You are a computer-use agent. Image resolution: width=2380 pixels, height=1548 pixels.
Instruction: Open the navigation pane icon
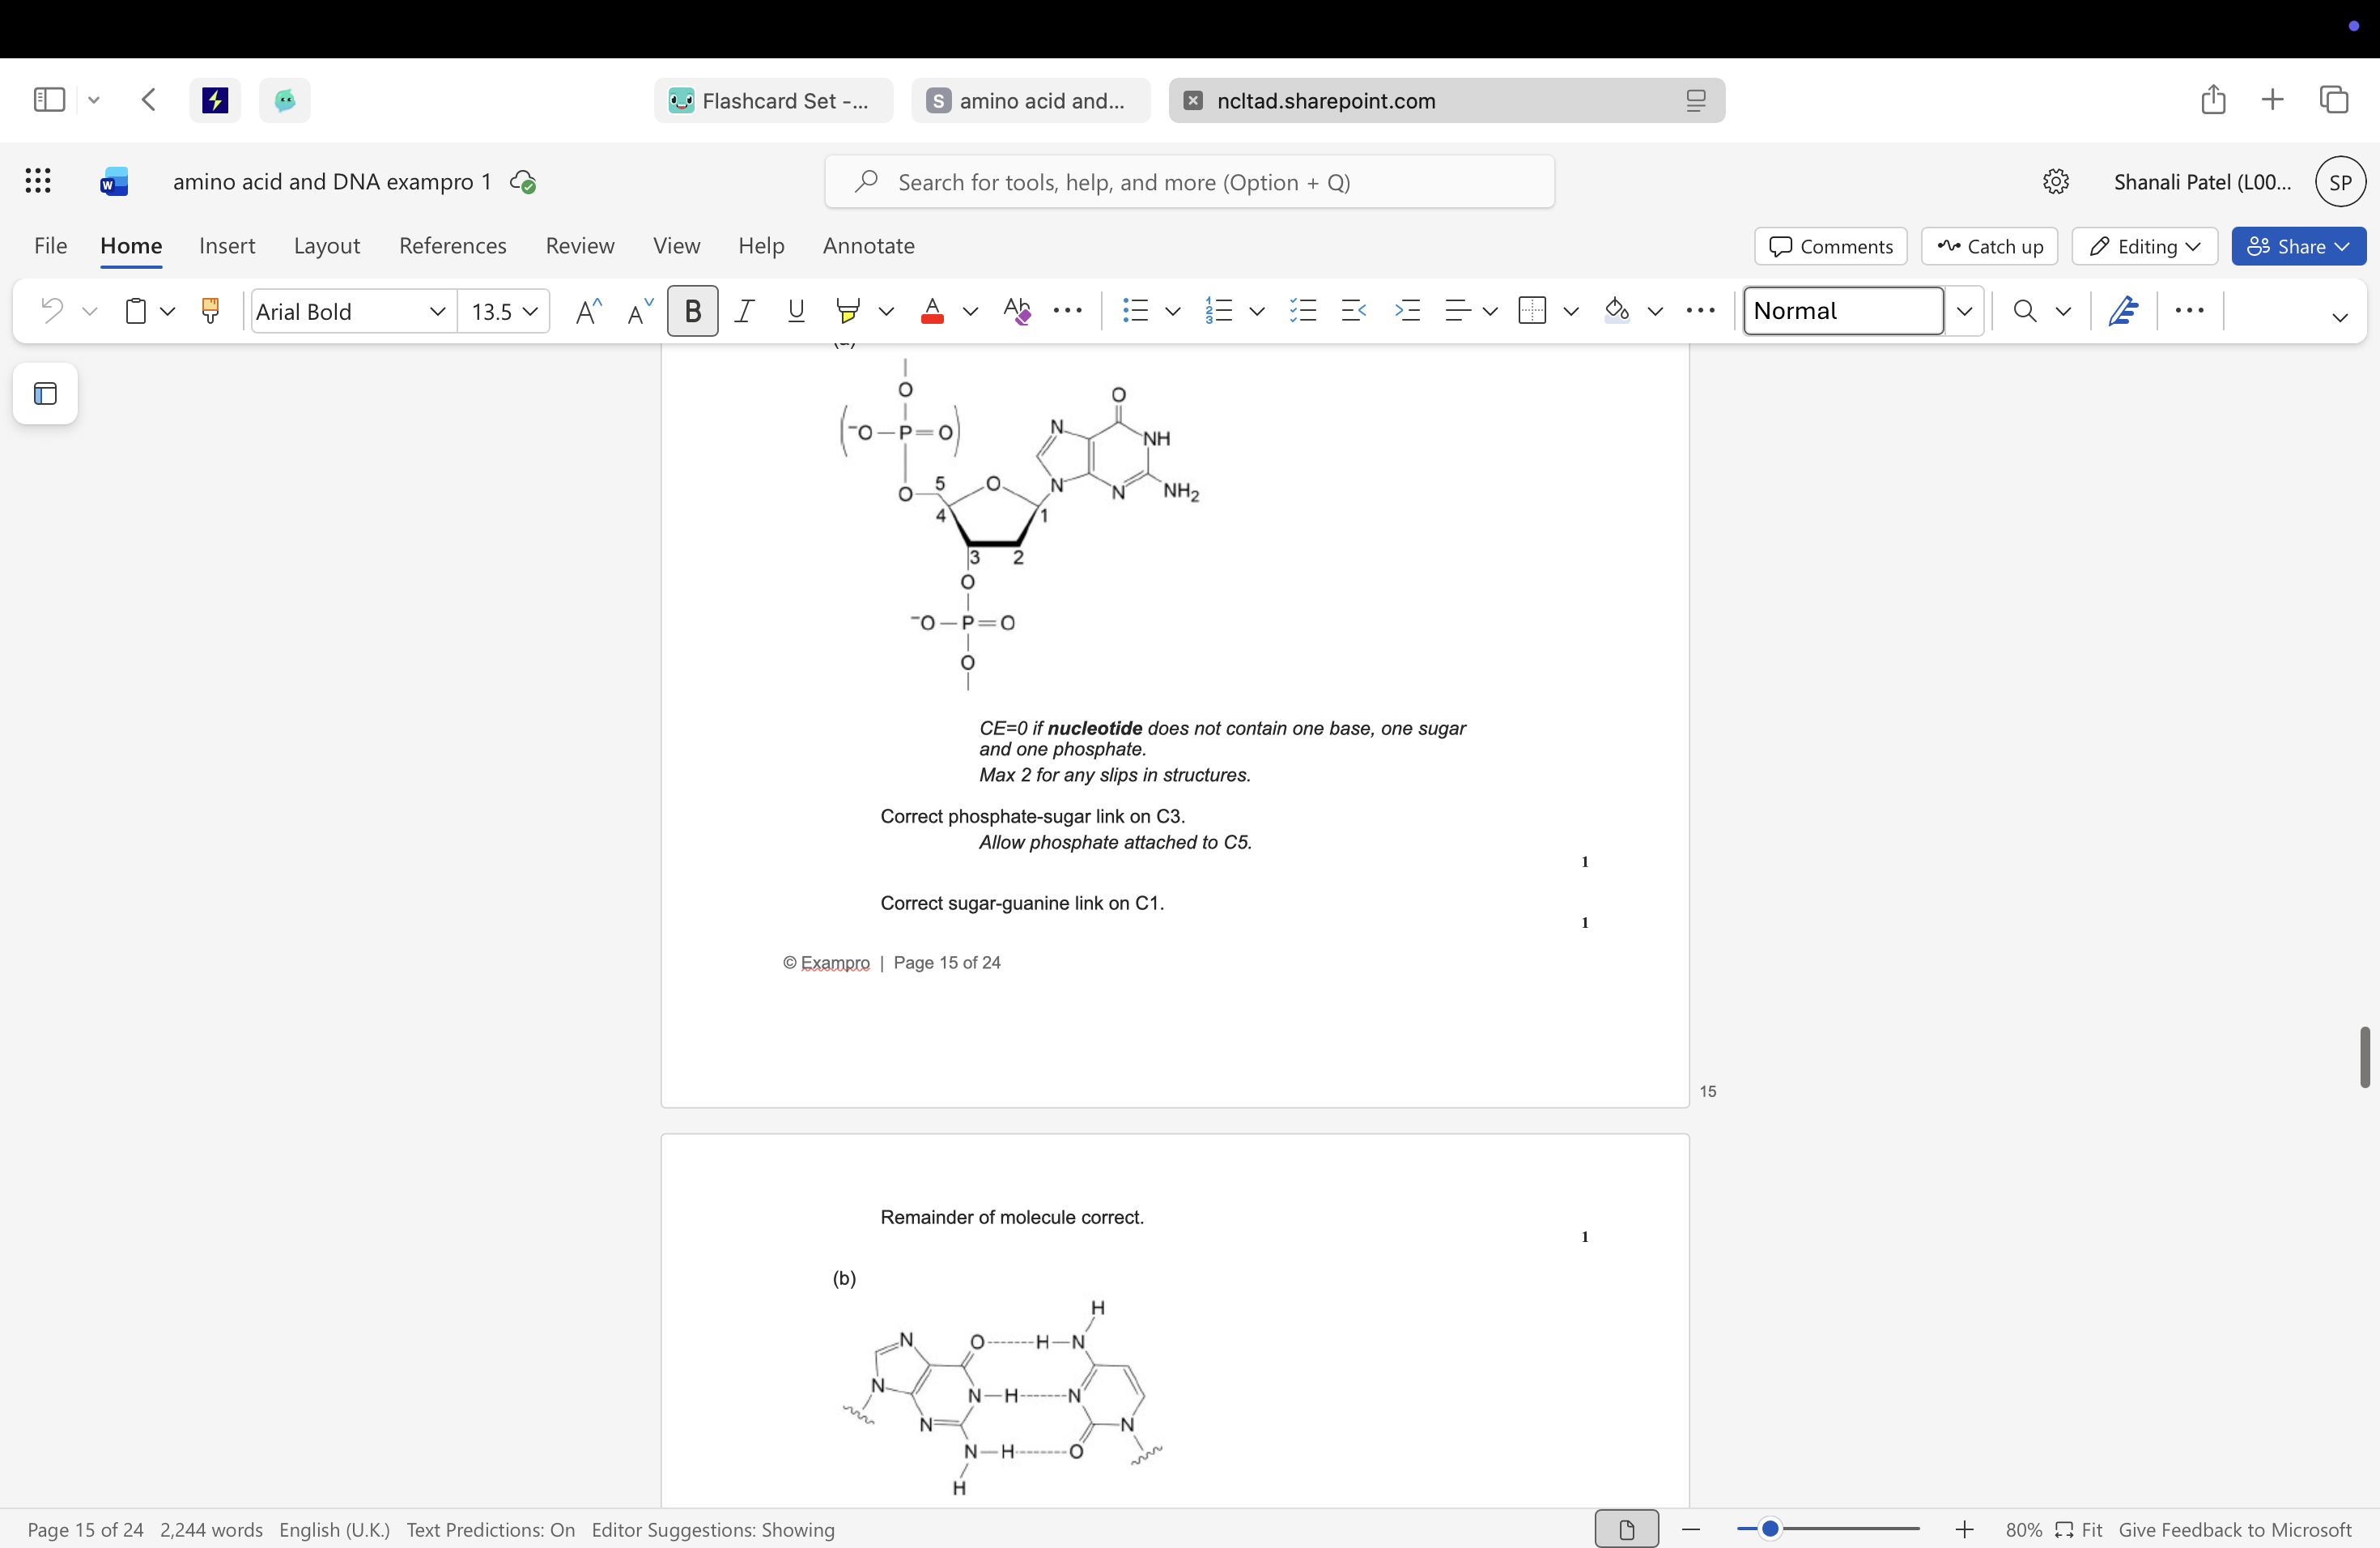point(46,394)
